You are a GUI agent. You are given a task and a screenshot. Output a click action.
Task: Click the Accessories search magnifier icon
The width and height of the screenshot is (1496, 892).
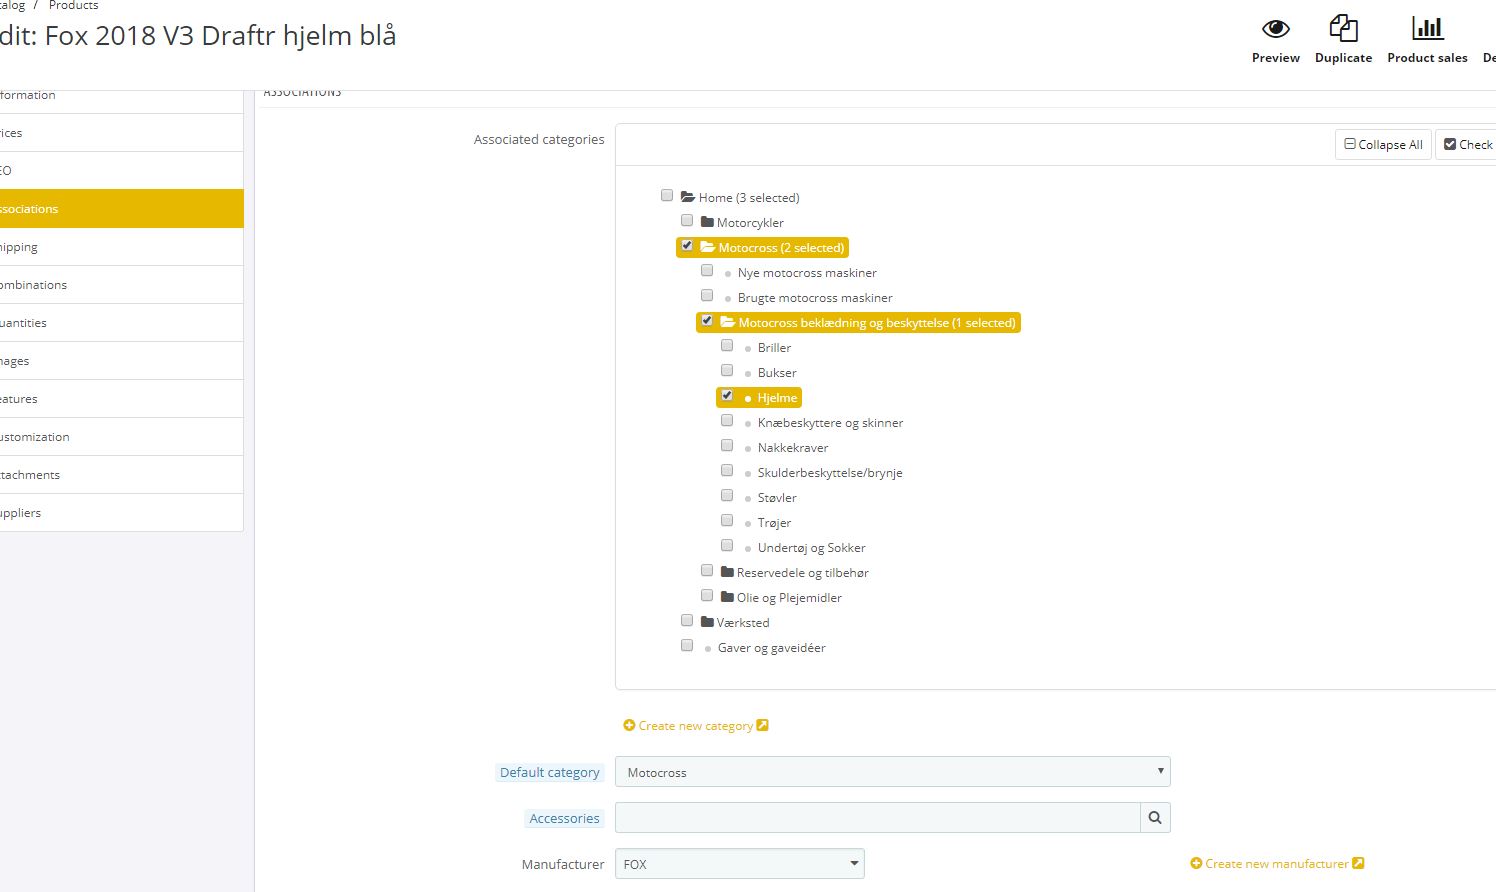tap(1155, 818)
